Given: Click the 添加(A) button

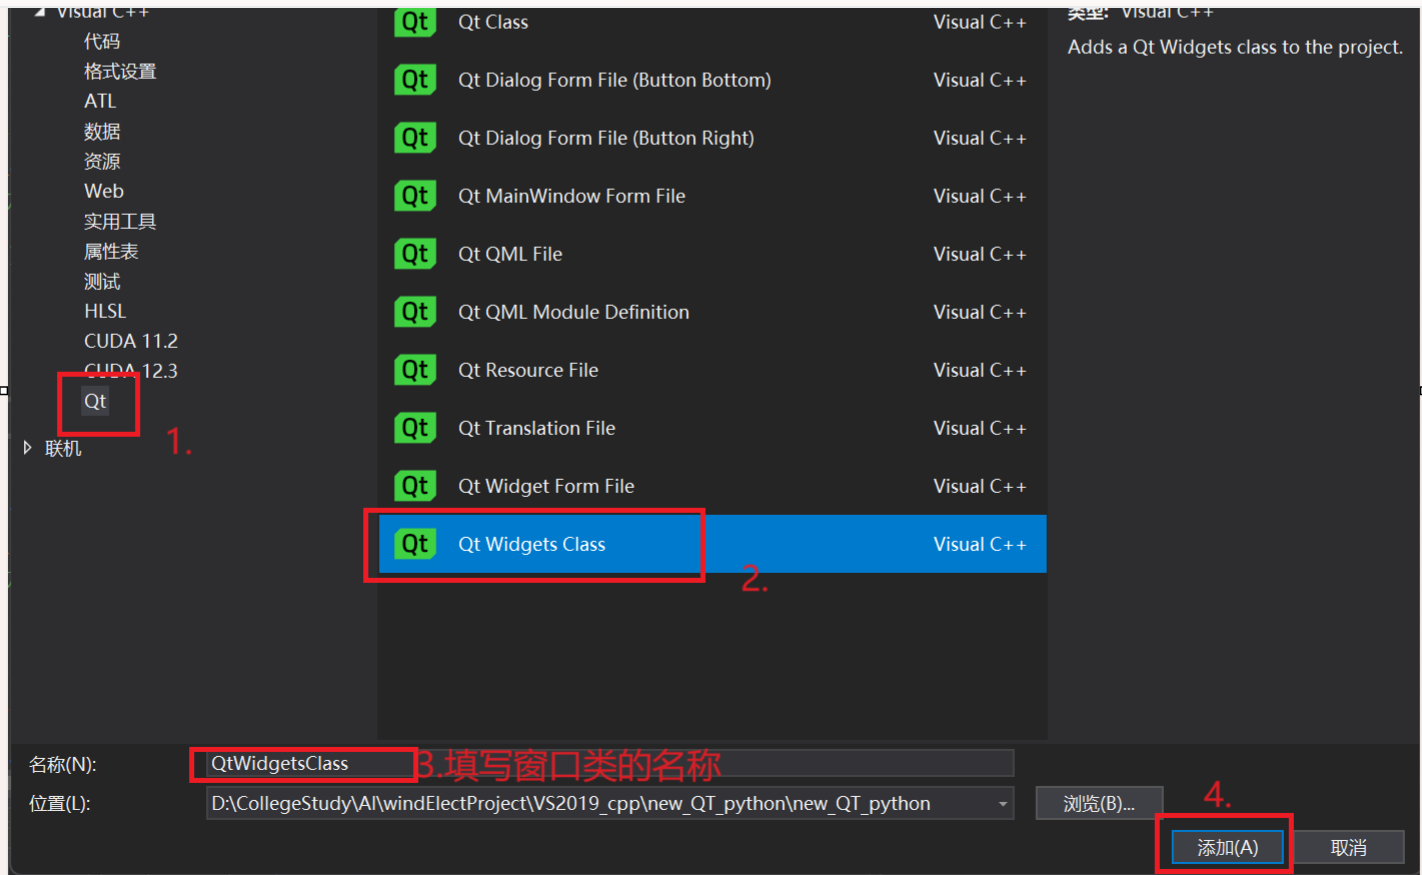Looking at the screenshot, I should [x=1227, y=848].
